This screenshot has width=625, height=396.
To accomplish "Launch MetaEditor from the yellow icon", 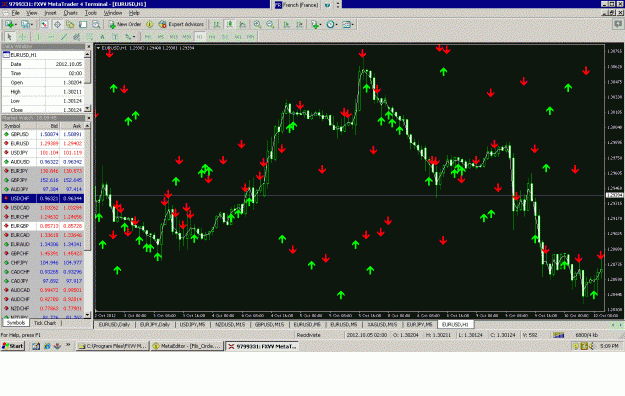I will pyautogui.click(x=149, y=24).
